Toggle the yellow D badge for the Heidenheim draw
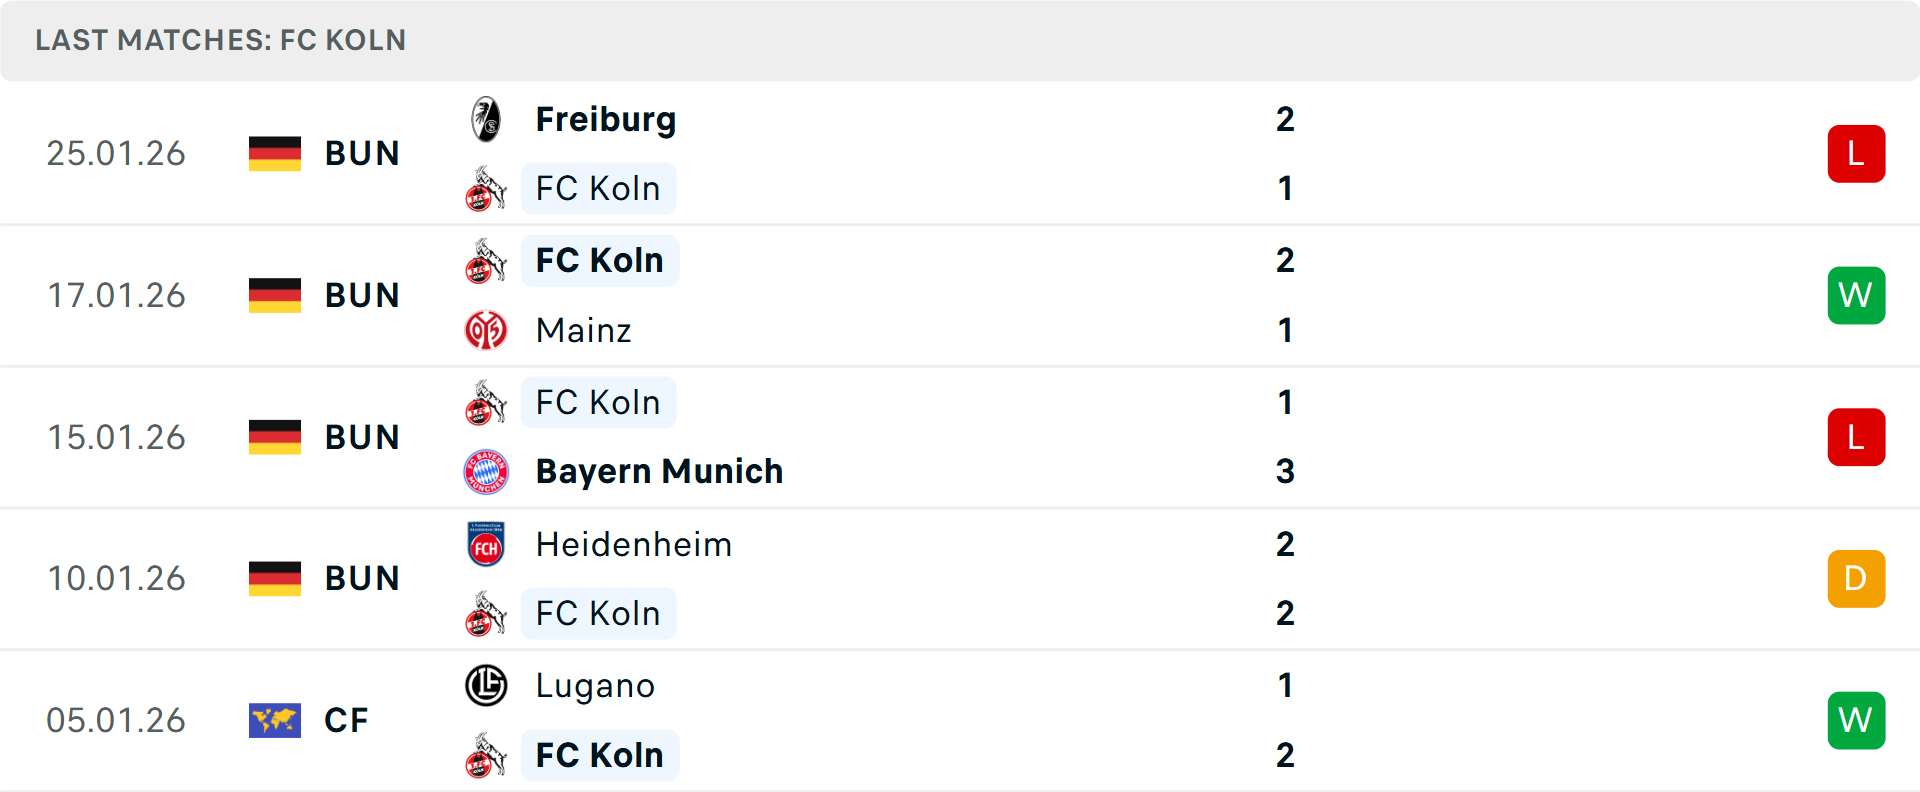The width and height of the screenshot is (1920, 792). [1856, 578]
